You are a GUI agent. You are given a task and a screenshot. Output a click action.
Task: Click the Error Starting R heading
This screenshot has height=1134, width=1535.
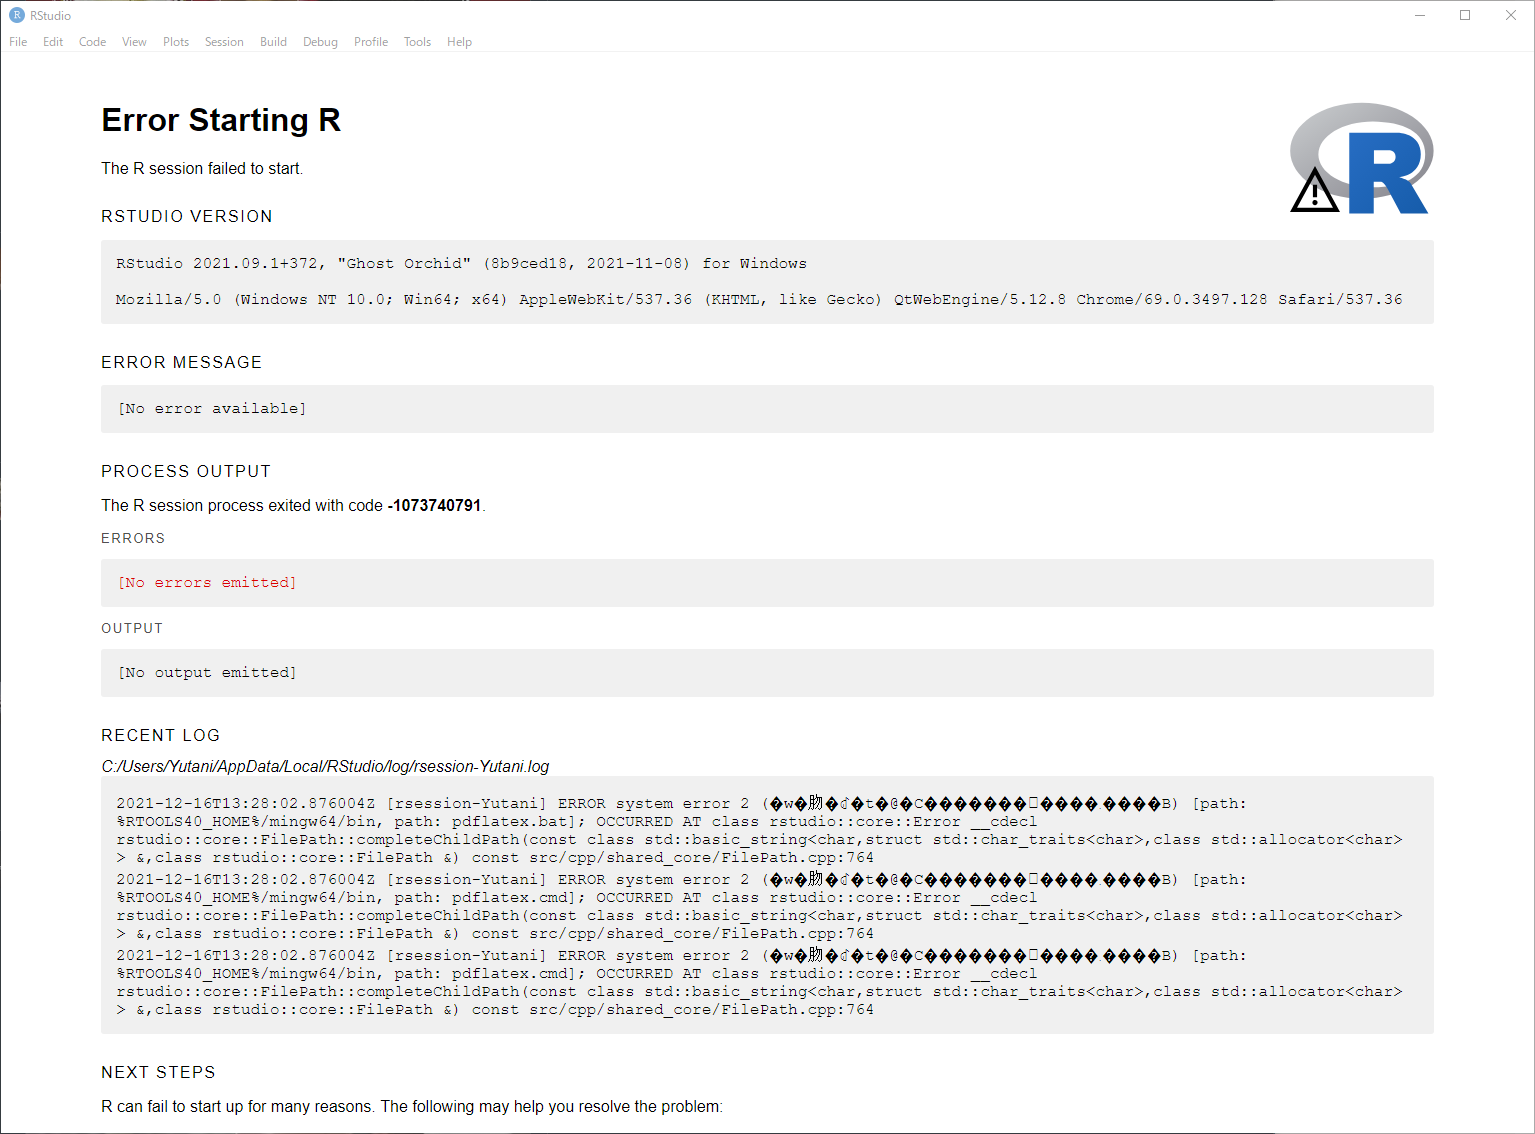click(x=221, y=120)
